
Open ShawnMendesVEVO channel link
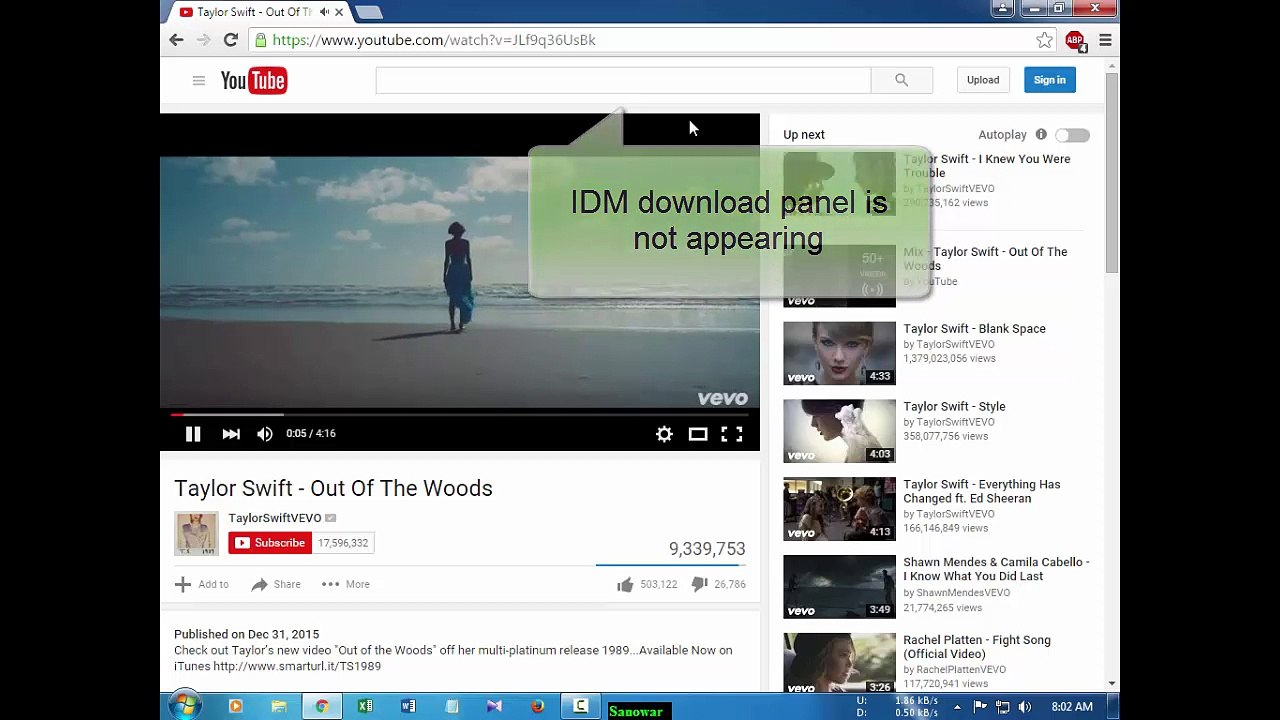coord(961,593)
